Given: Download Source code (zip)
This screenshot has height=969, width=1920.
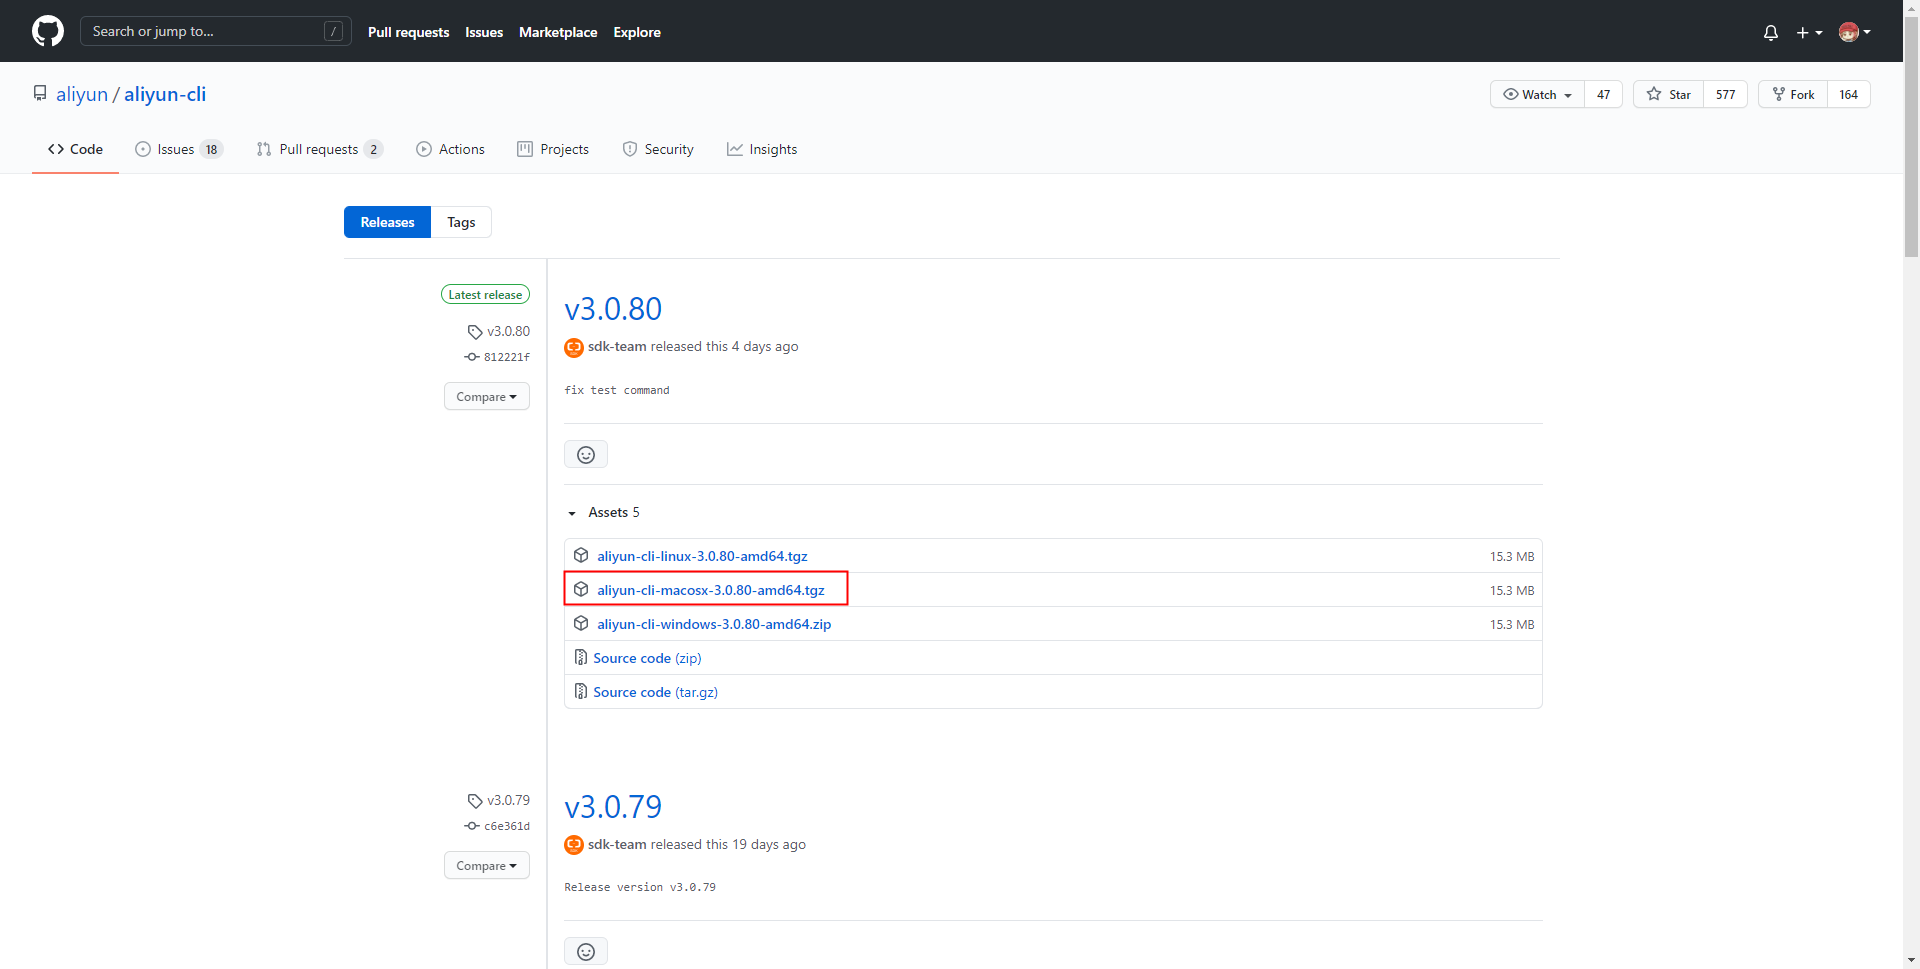Looking at the screenshot, I should pos(647,658).
